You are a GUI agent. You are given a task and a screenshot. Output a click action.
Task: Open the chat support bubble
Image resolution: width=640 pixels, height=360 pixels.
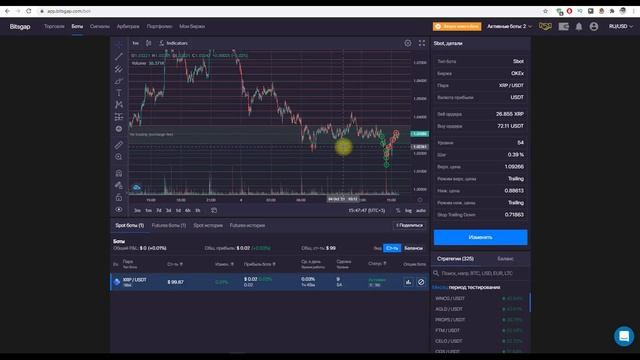[x=624, y=336]
